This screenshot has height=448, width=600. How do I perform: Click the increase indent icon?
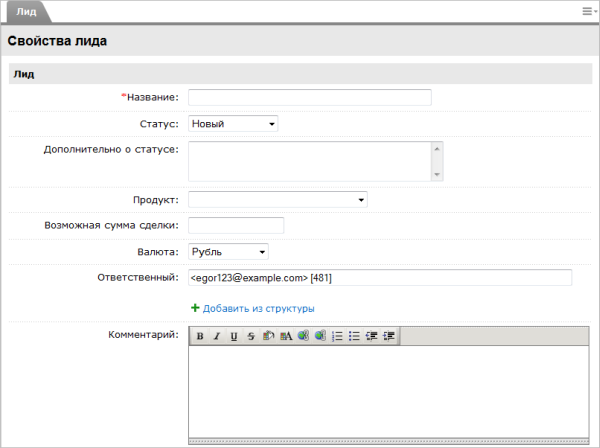(x=388, y=337)
